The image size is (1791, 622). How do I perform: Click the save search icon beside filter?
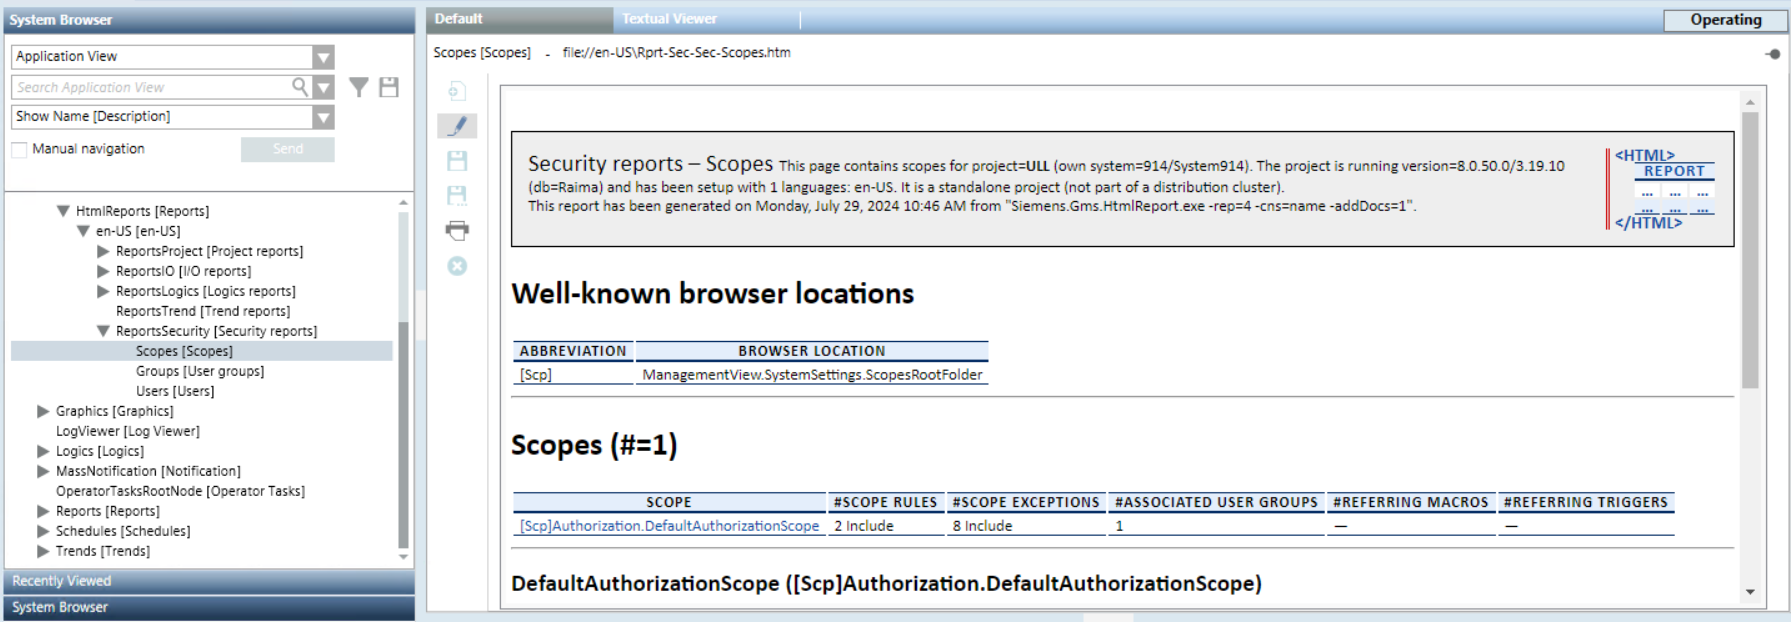(x=389, y=88)
